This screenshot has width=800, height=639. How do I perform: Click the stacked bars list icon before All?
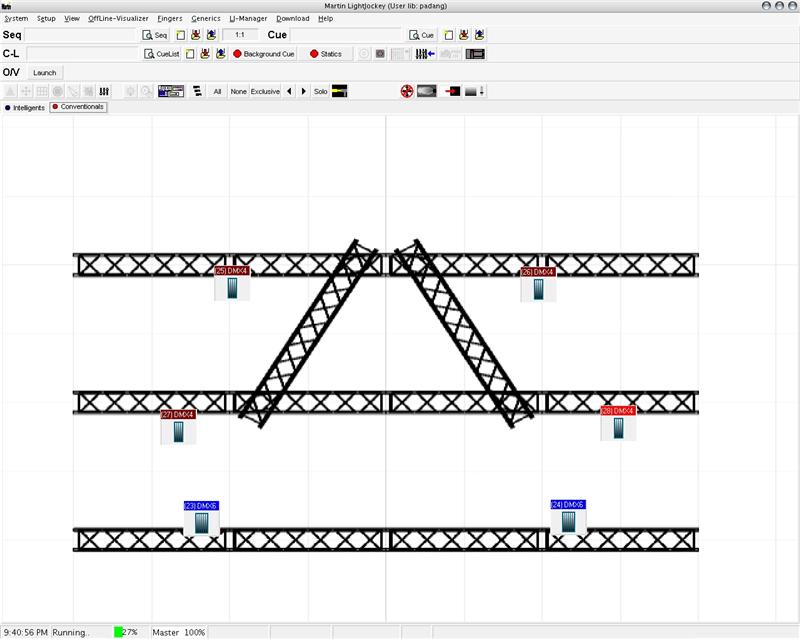coord(197,91)
